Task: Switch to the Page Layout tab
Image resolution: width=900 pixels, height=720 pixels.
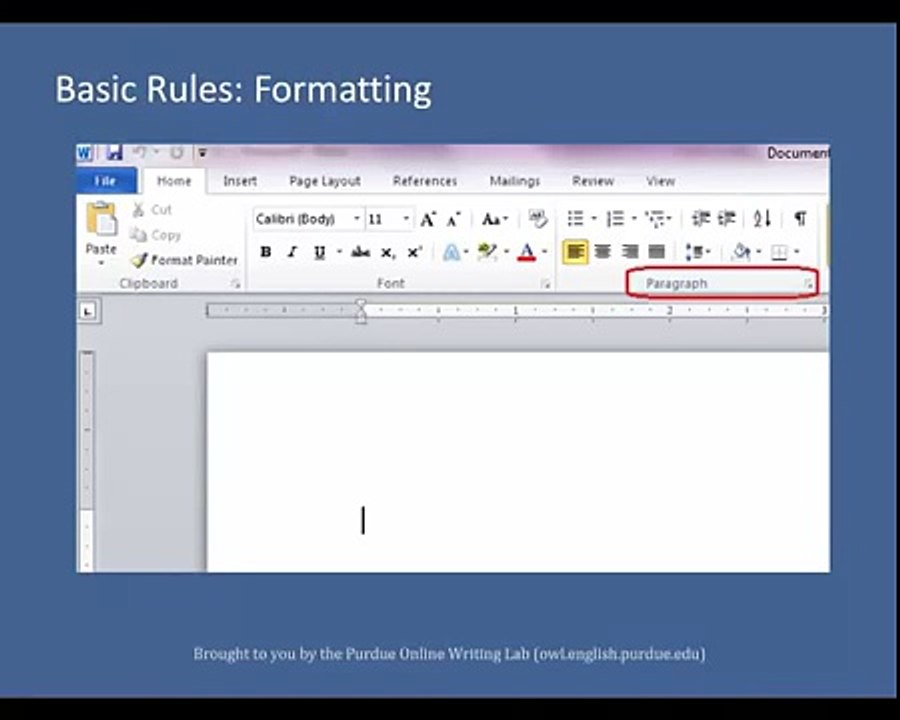Action: 325,181
